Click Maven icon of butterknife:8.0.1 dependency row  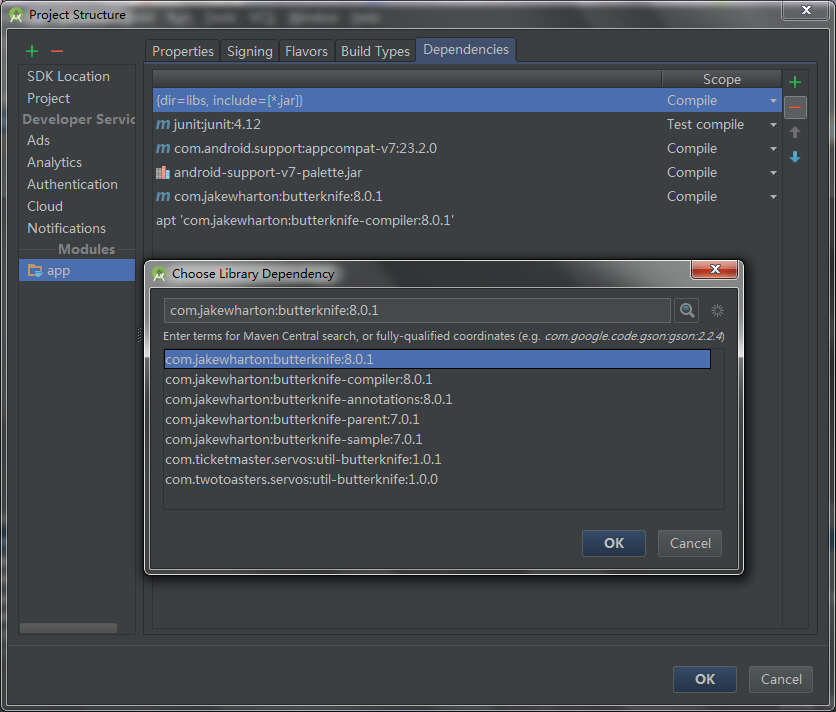click(x=163, y=196)
